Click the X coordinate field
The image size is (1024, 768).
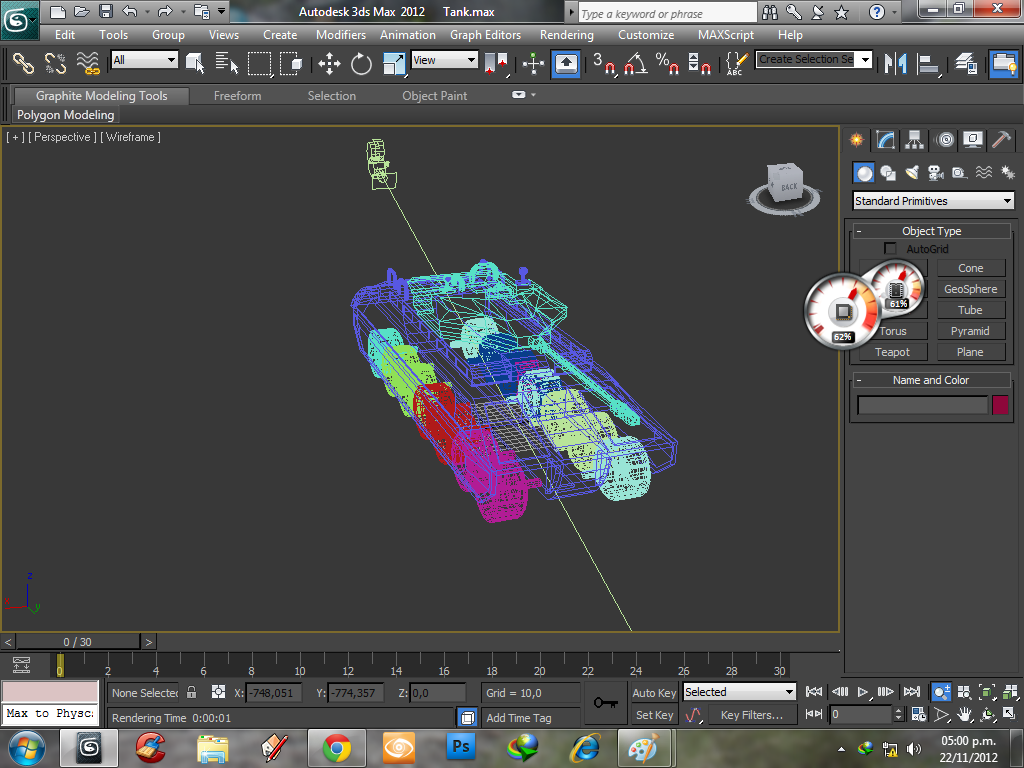pyautogui.click(x=274, y=693)
